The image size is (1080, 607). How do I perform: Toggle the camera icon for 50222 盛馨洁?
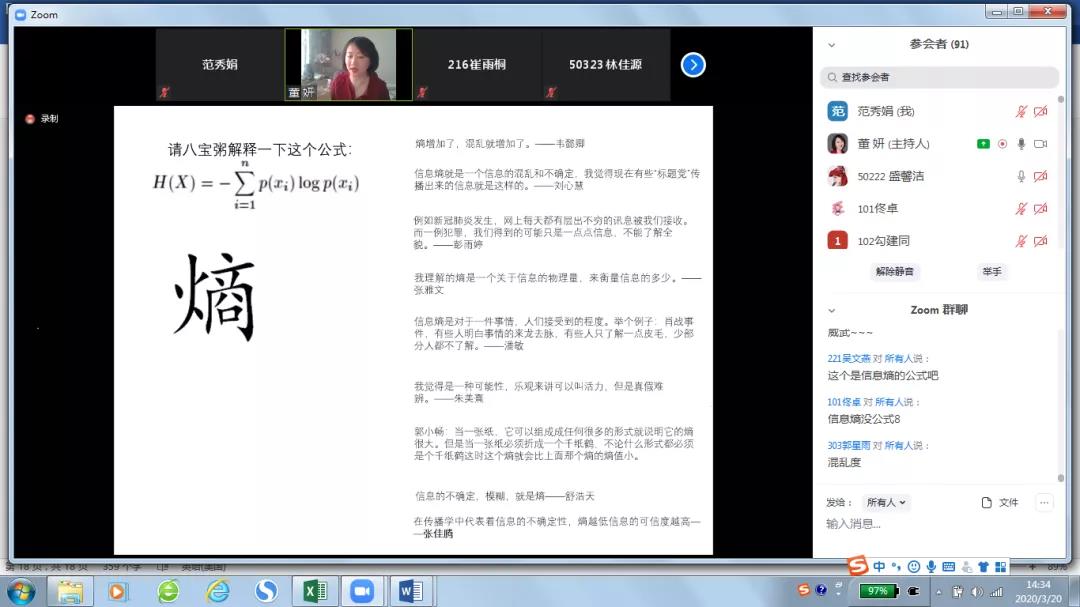pos(1040,177)
